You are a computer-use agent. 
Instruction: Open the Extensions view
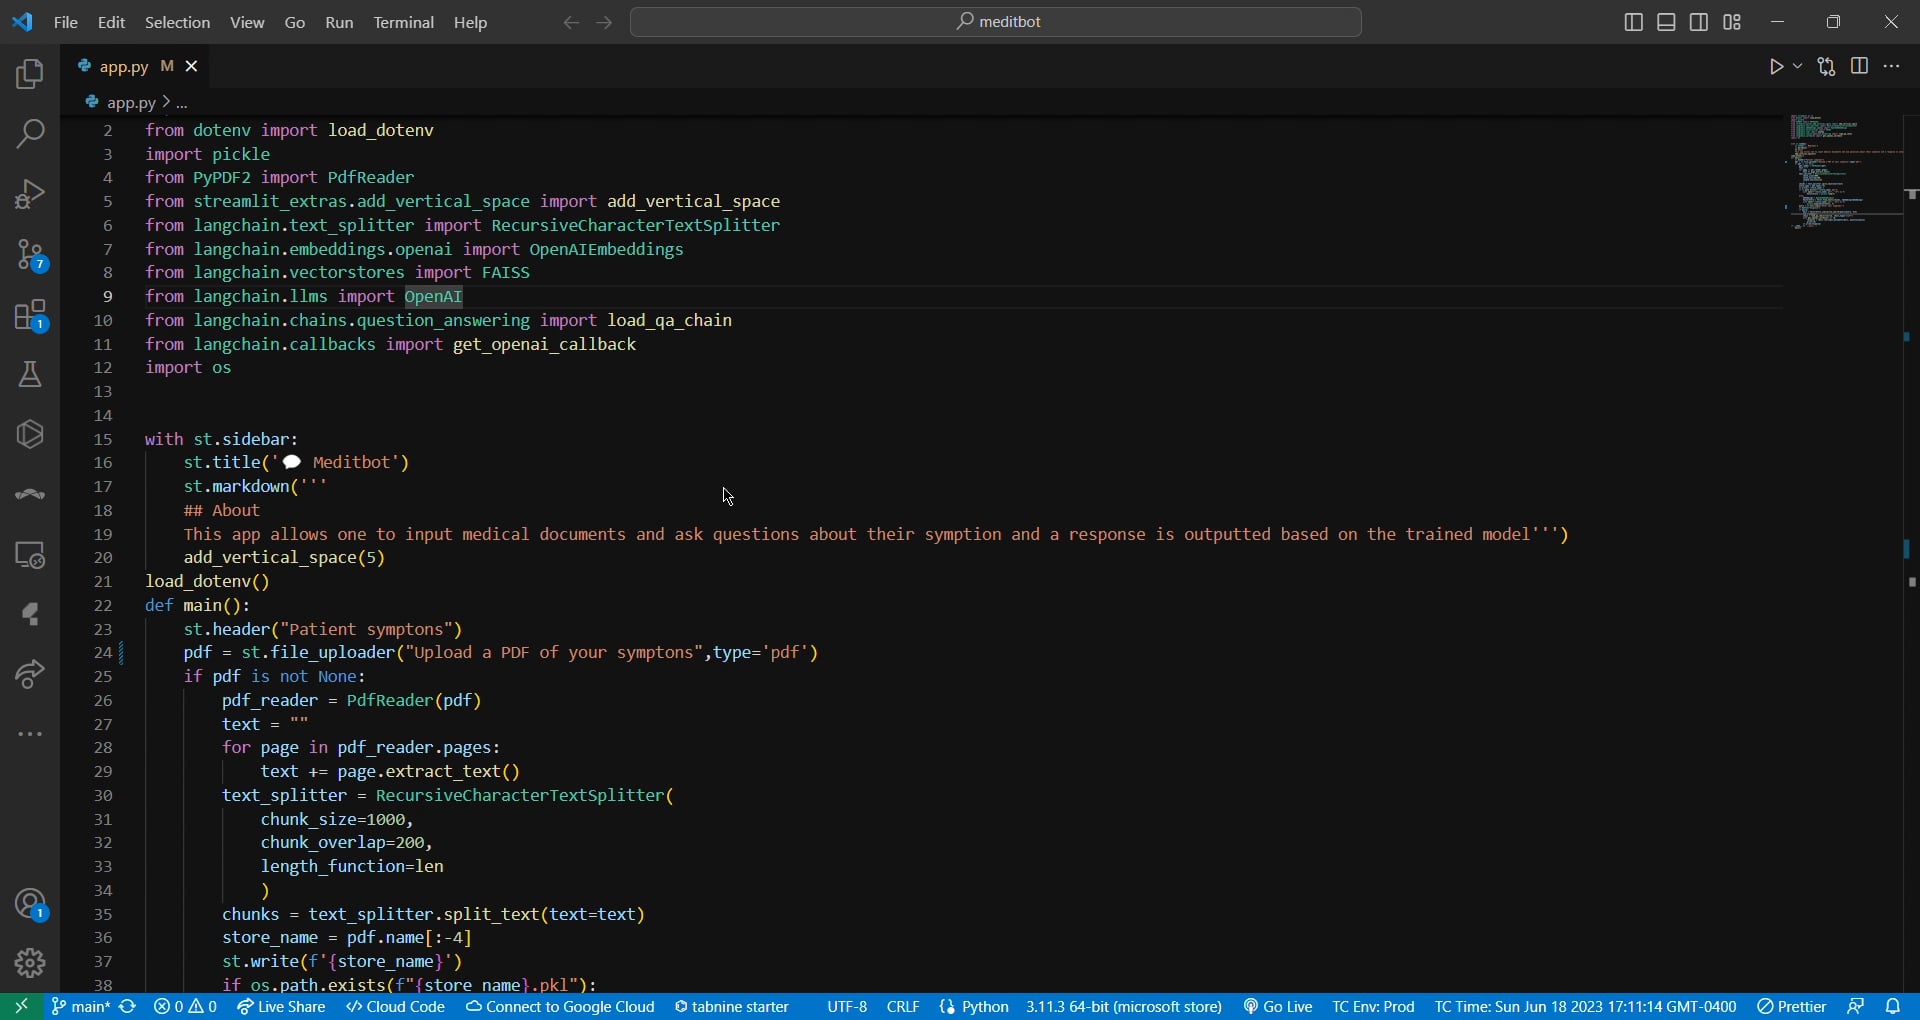click(30, 316)
